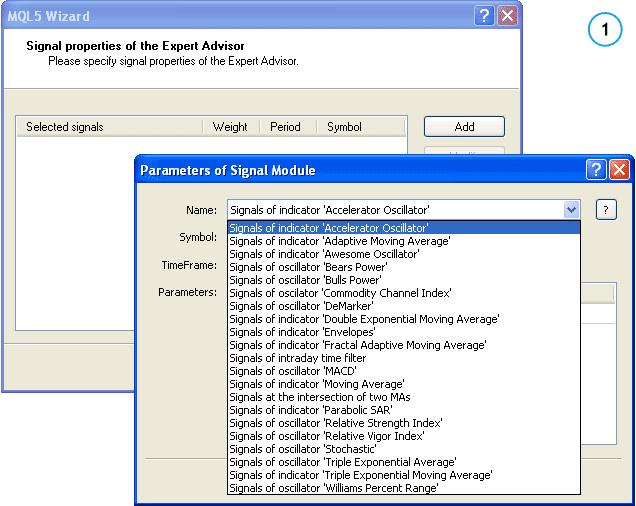Select 'Triple Exponential Moving Average' indicator signal

coord(404,474)
